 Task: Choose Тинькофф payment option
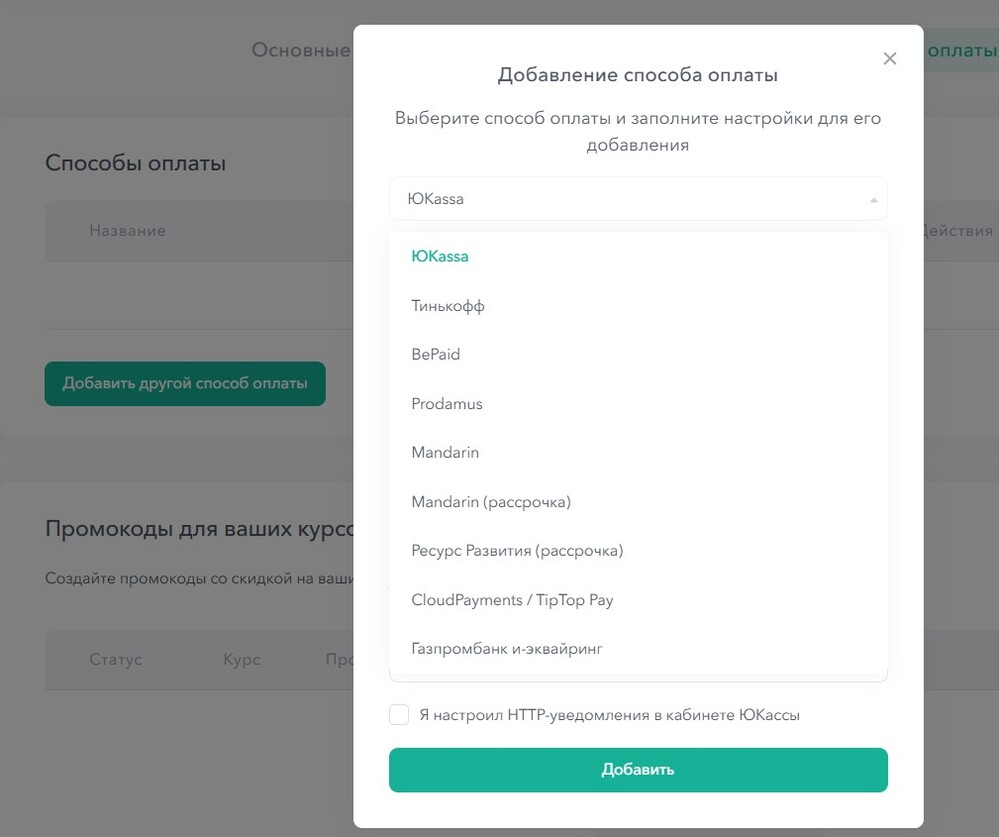pyautogui.click(x=448, y=306)
